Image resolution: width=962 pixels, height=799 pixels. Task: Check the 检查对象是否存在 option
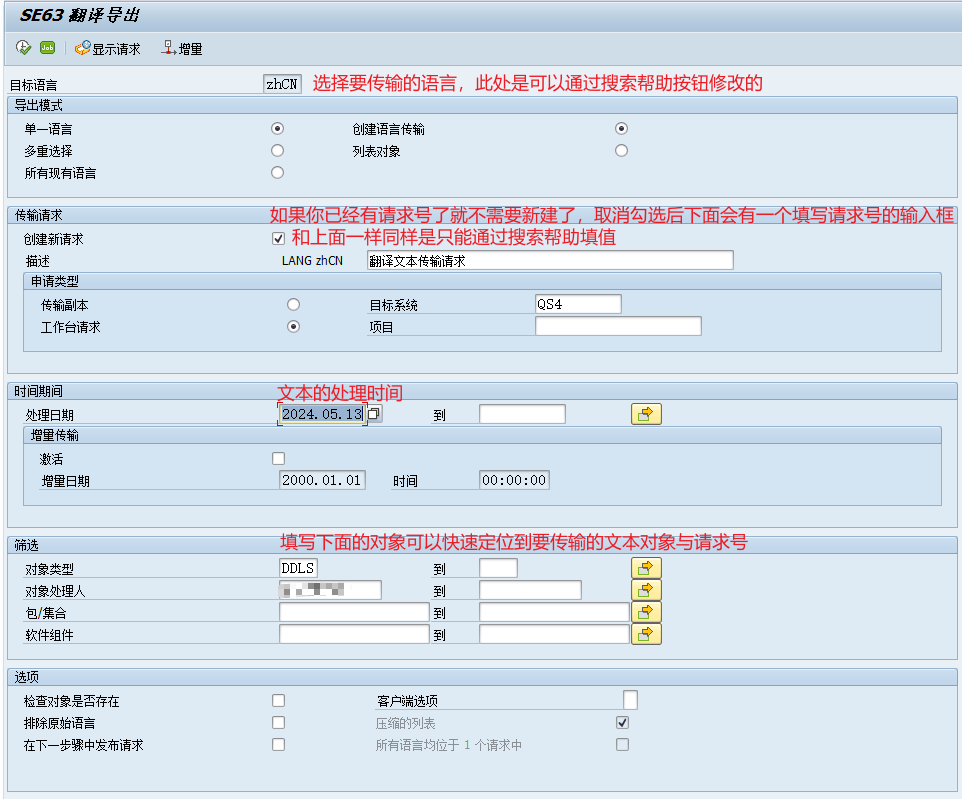pos(277,700)
